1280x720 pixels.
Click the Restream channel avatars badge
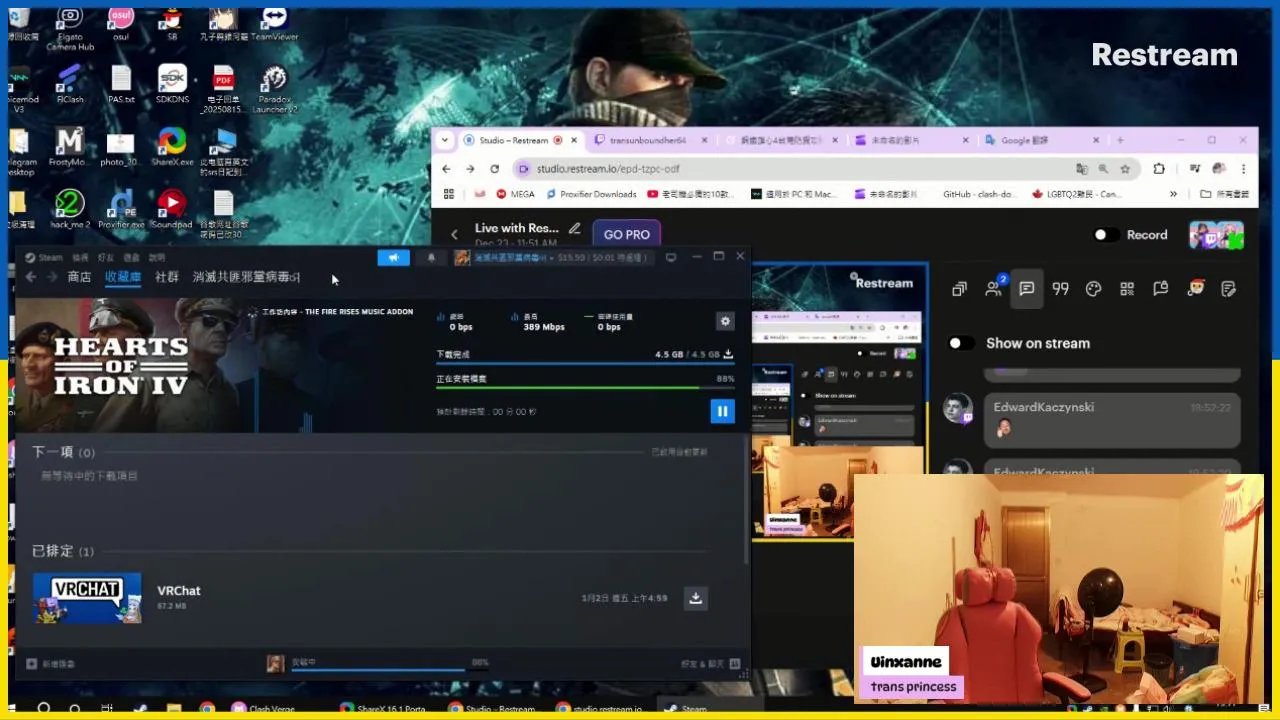click(1216, 235)
